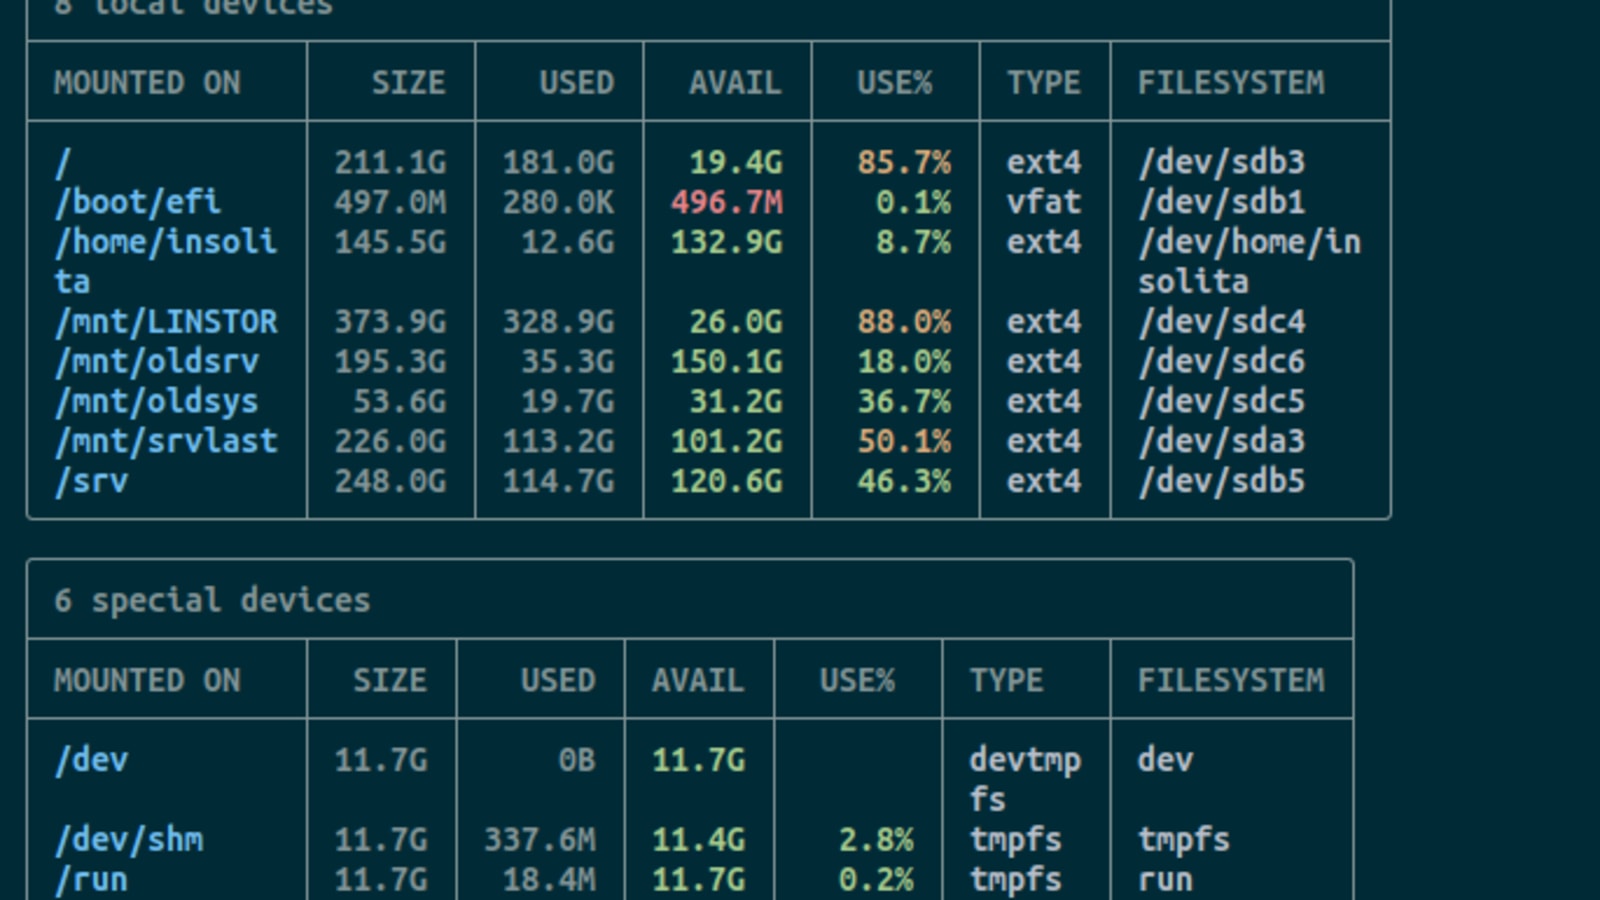1600x900 pixels.
Task: Click the 11.4G available value
Action: pyautogui.click(x=699, y=840)
